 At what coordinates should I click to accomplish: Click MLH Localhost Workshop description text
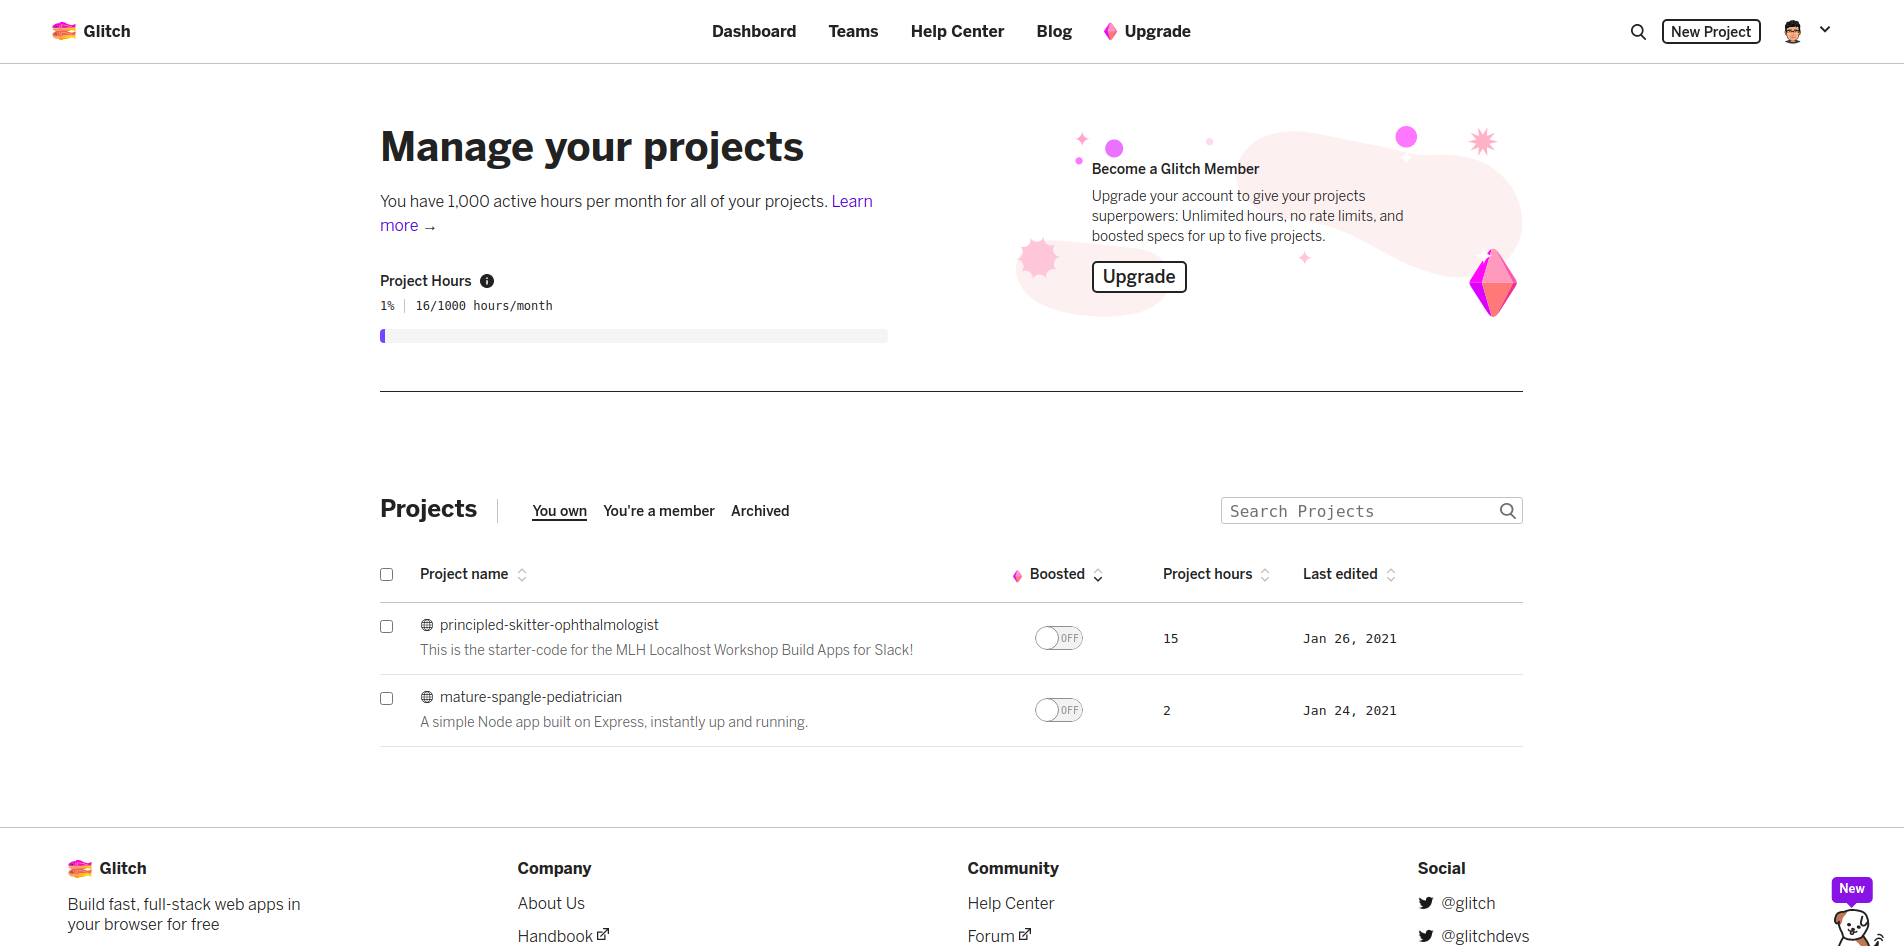click(x=667, y=650)
